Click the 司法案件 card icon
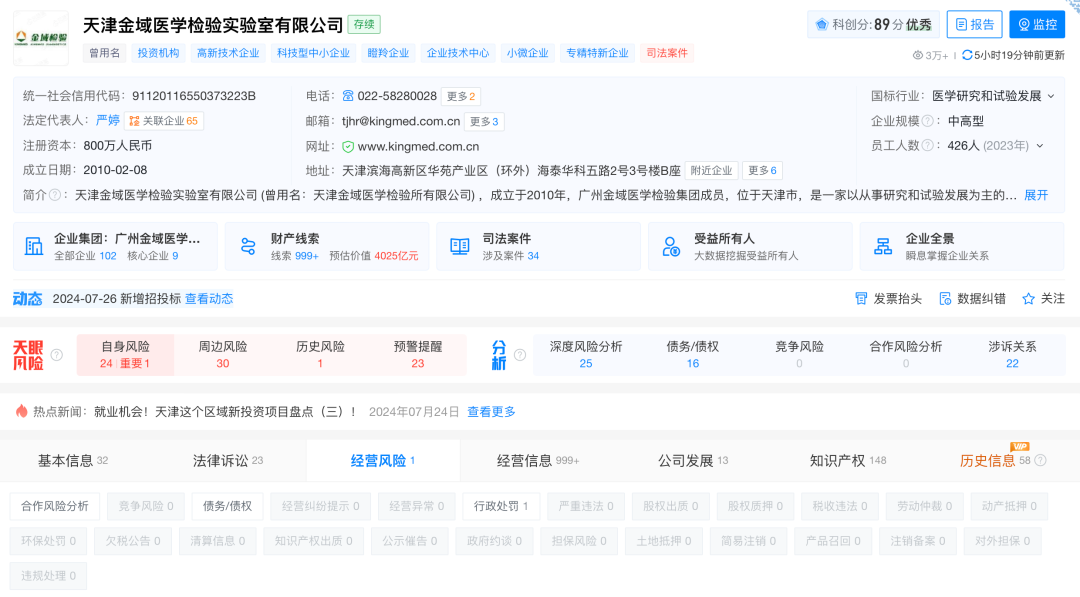Image resolution: width=1080 pixels, height=597 pixels. pyautogui.click(x=460, y=246)
